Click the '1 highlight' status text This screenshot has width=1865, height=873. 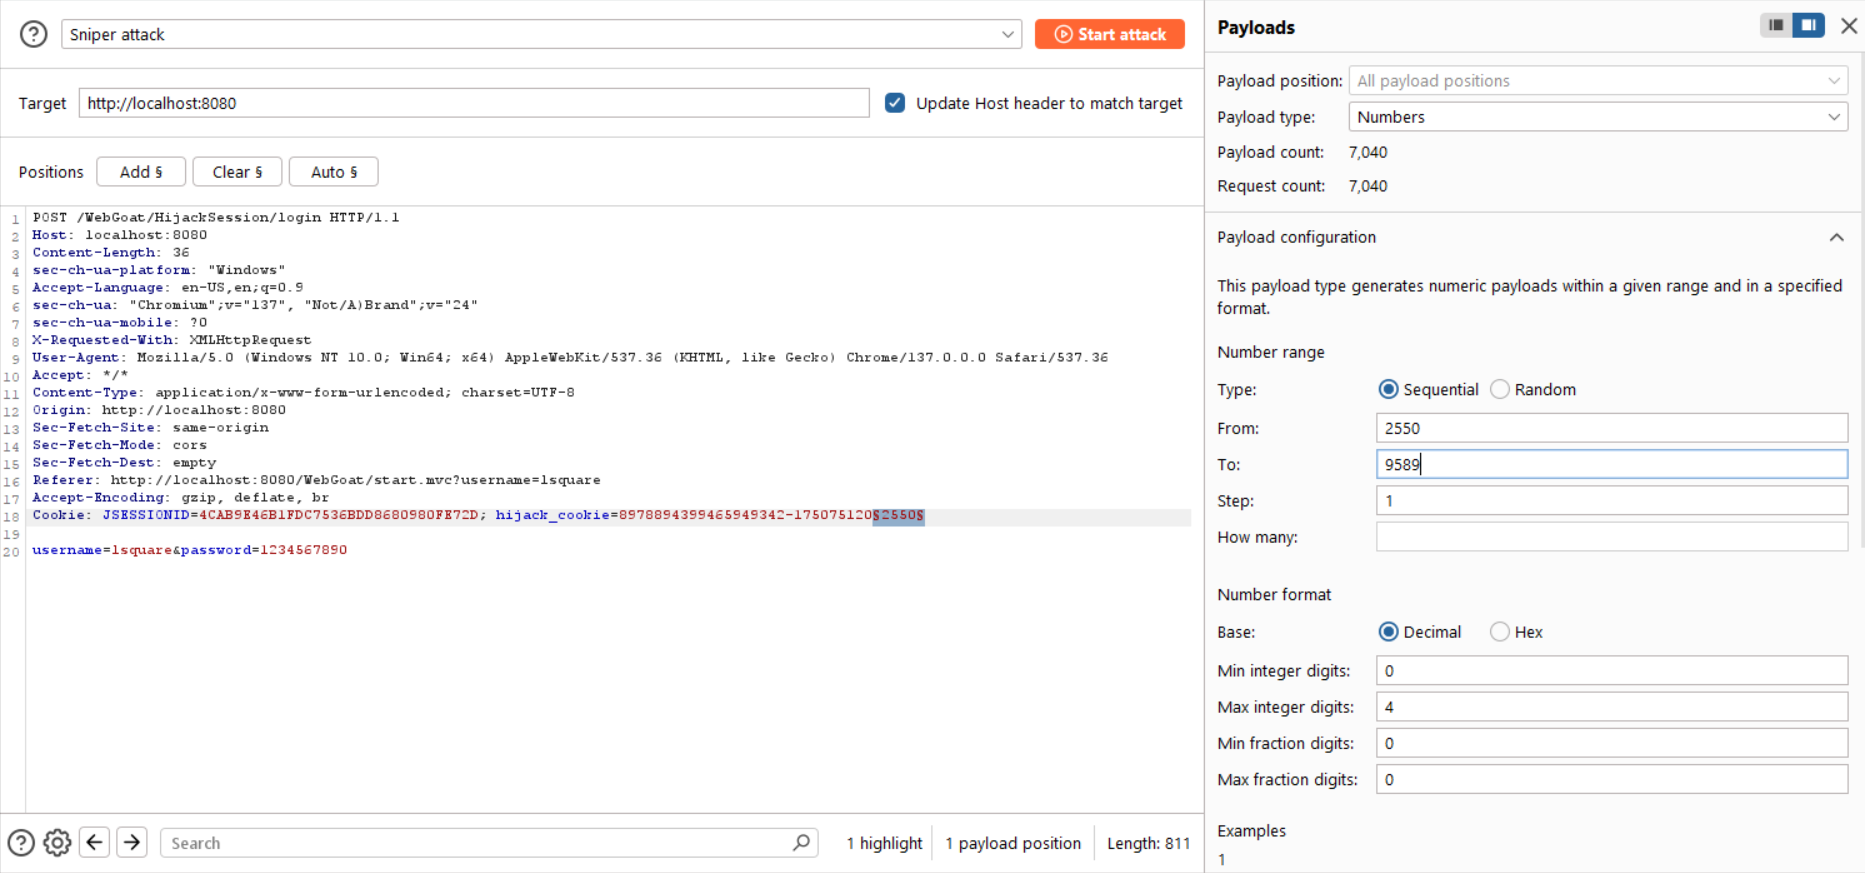[x=884, y=843]
